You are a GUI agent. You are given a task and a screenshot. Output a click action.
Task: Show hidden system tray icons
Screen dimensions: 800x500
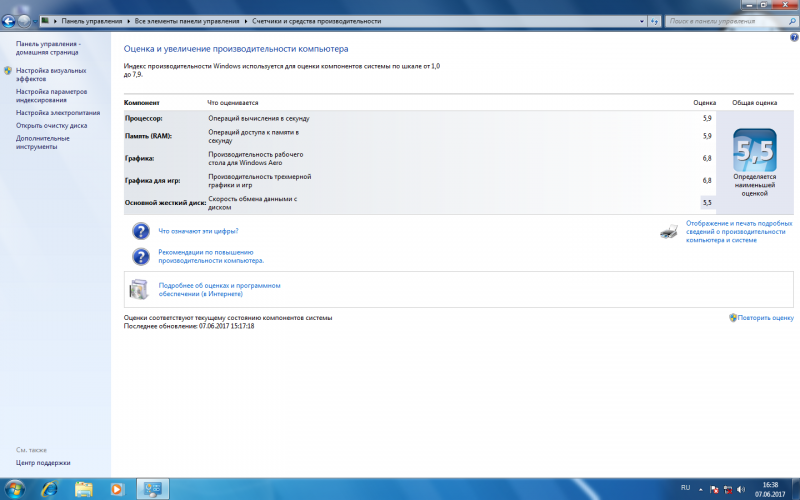coord(702,488)
